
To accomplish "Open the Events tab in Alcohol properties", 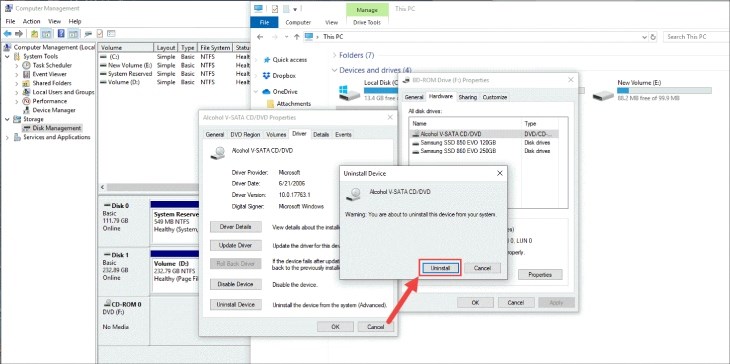I will pos(343,135).
